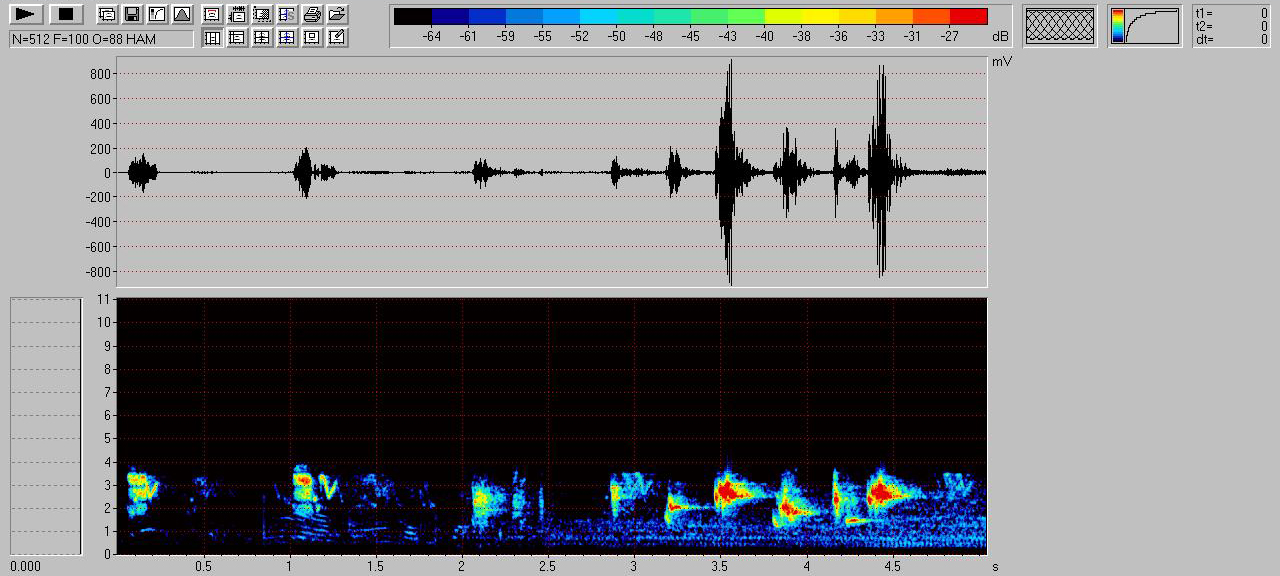Click the overlapping windows copy icon
Image resolution: width=1280 pixels, height=576 pixels.
(x=106, y=15)
